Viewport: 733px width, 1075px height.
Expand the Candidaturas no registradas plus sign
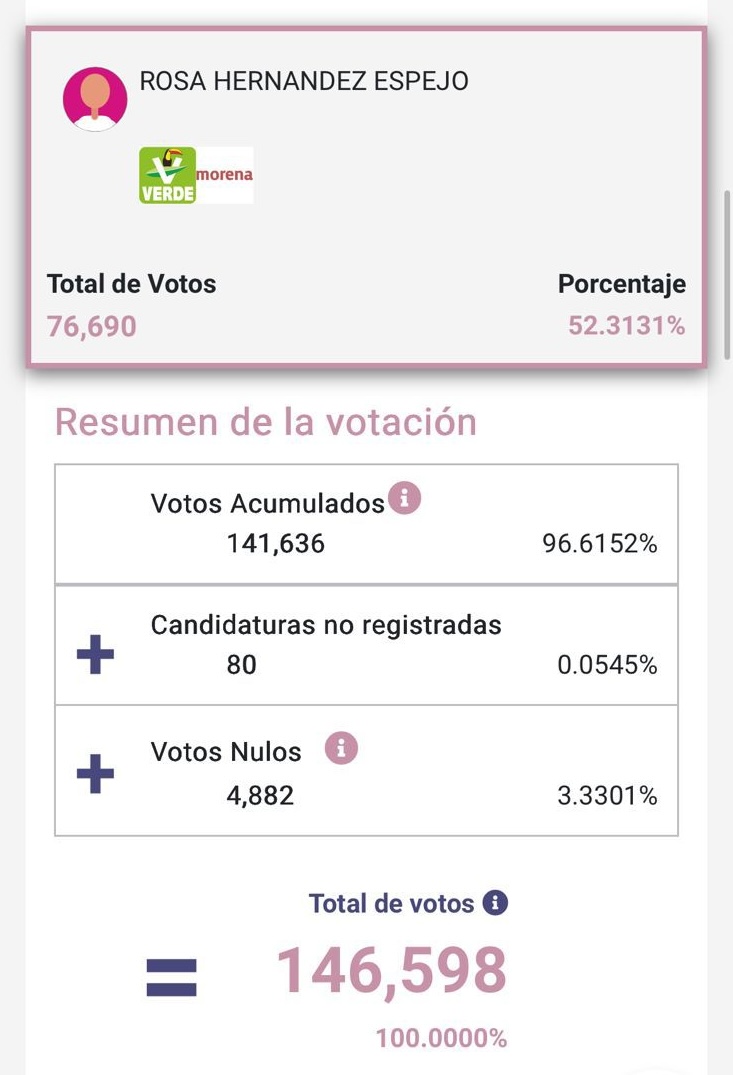[96, 656]
